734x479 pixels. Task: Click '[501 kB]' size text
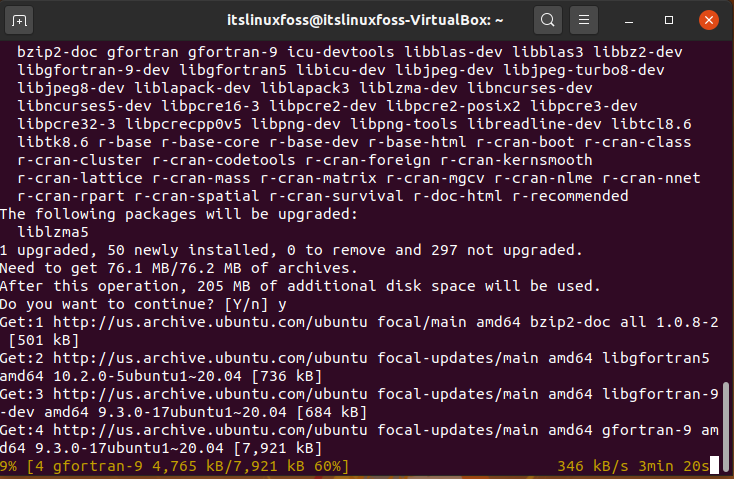click(44, 340)
